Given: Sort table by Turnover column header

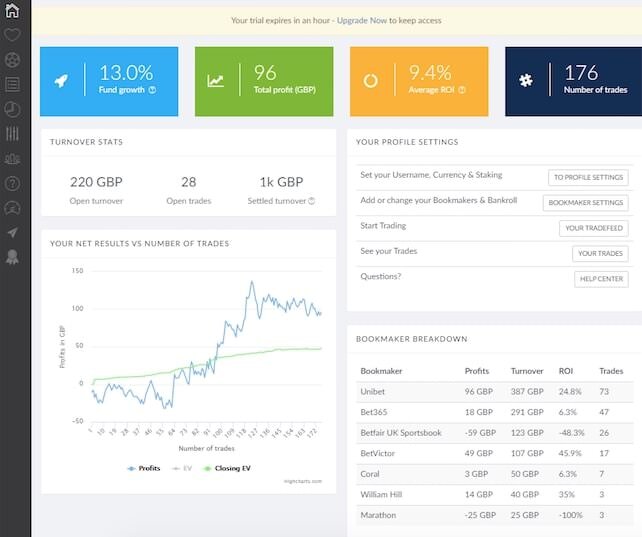Looking at the screenshot, I should [527, 371].
